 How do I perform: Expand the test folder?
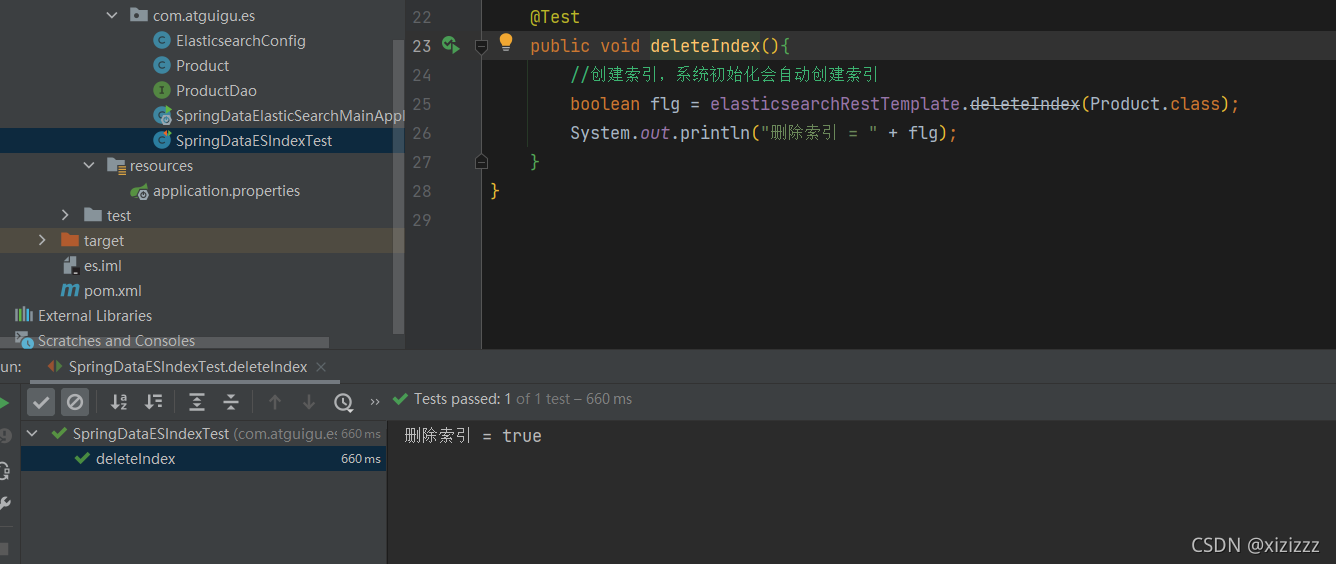click(x=65, y=216)
